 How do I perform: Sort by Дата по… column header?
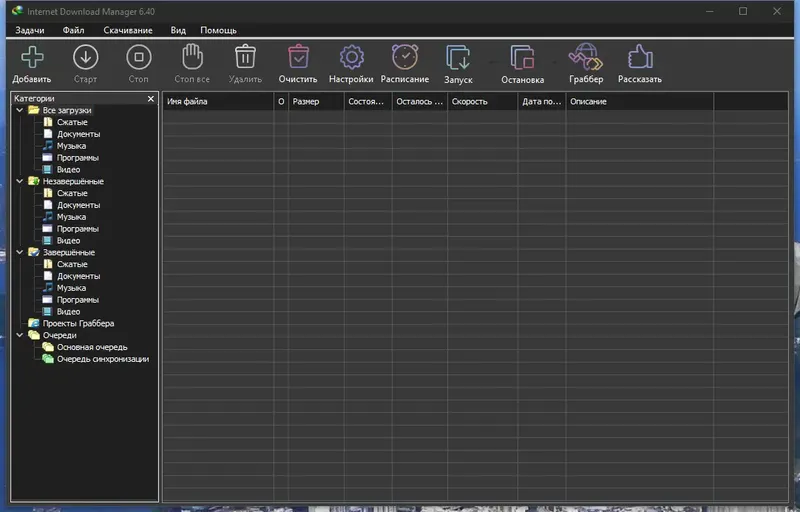pyautogui.click(x=542, y=101)
